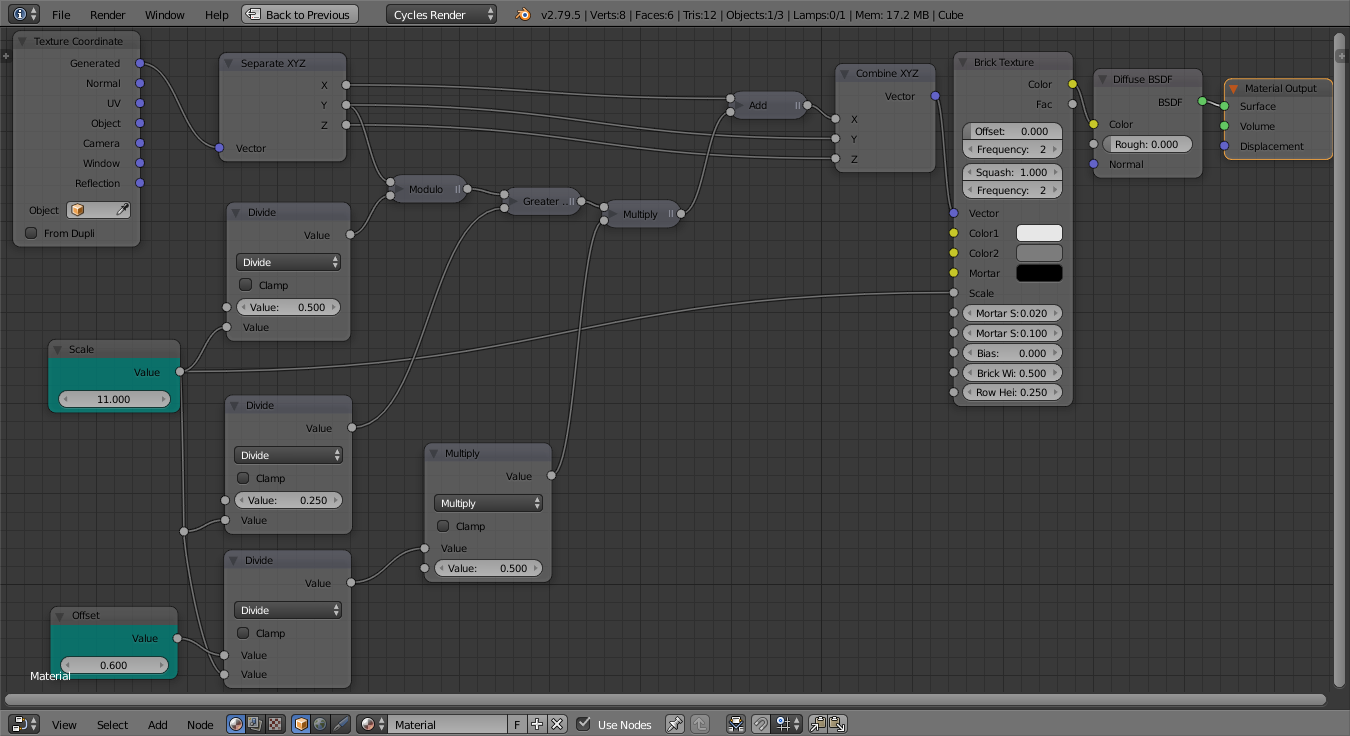The width and height of the screenshot is (1350, 736).
Task: Collapse the Diffuse BSDF node
Action: tap(1102, 79)
